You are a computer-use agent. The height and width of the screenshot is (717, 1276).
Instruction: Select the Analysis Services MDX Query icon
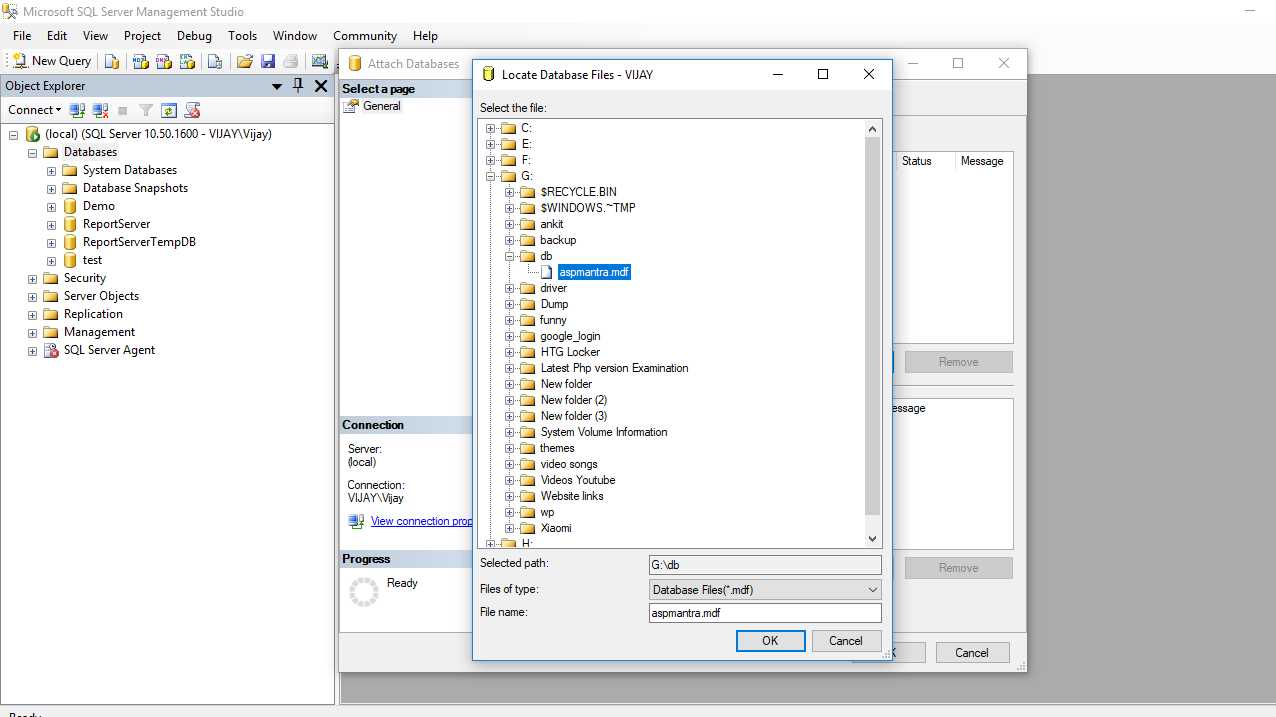point(139,61)
